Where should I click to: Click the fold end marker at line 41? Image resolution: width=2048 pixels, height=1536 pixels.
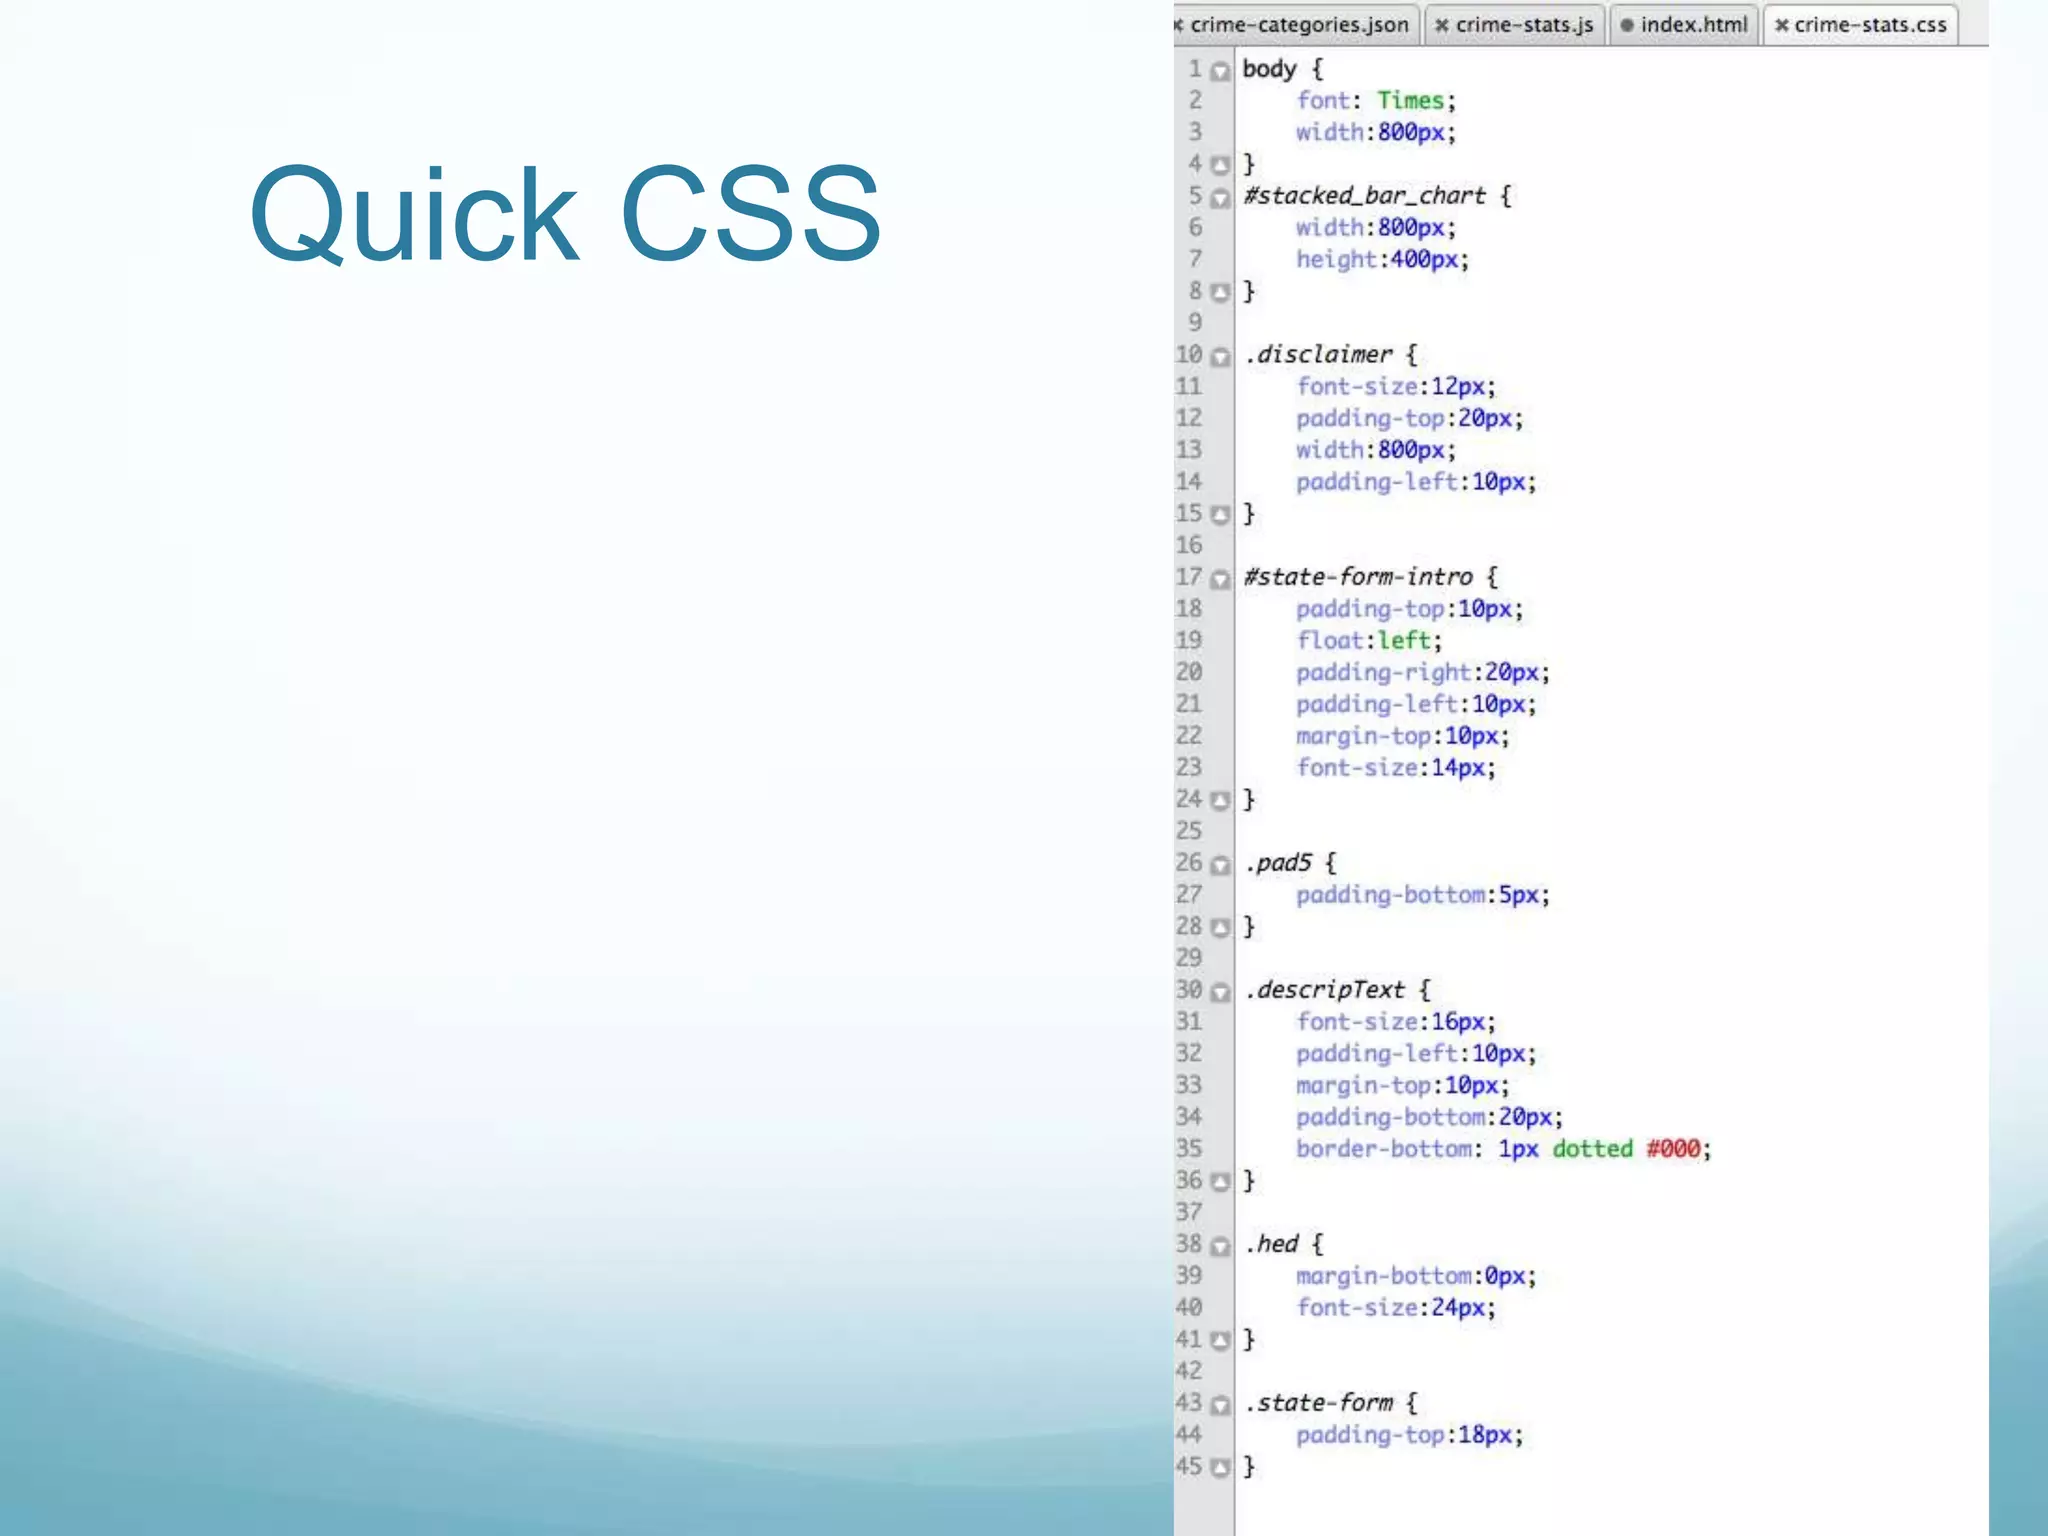coord(1220,1340)
